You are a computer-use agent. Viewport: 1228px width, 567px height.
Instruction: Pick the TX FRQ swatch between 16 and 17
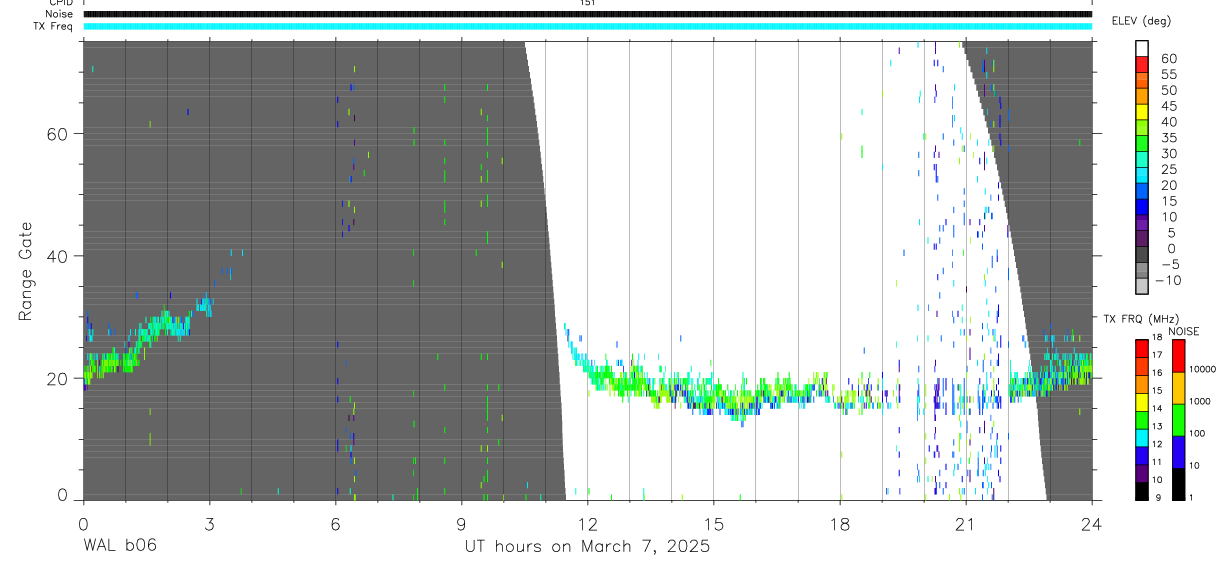pyautogui.click(x=1142, y=366)
